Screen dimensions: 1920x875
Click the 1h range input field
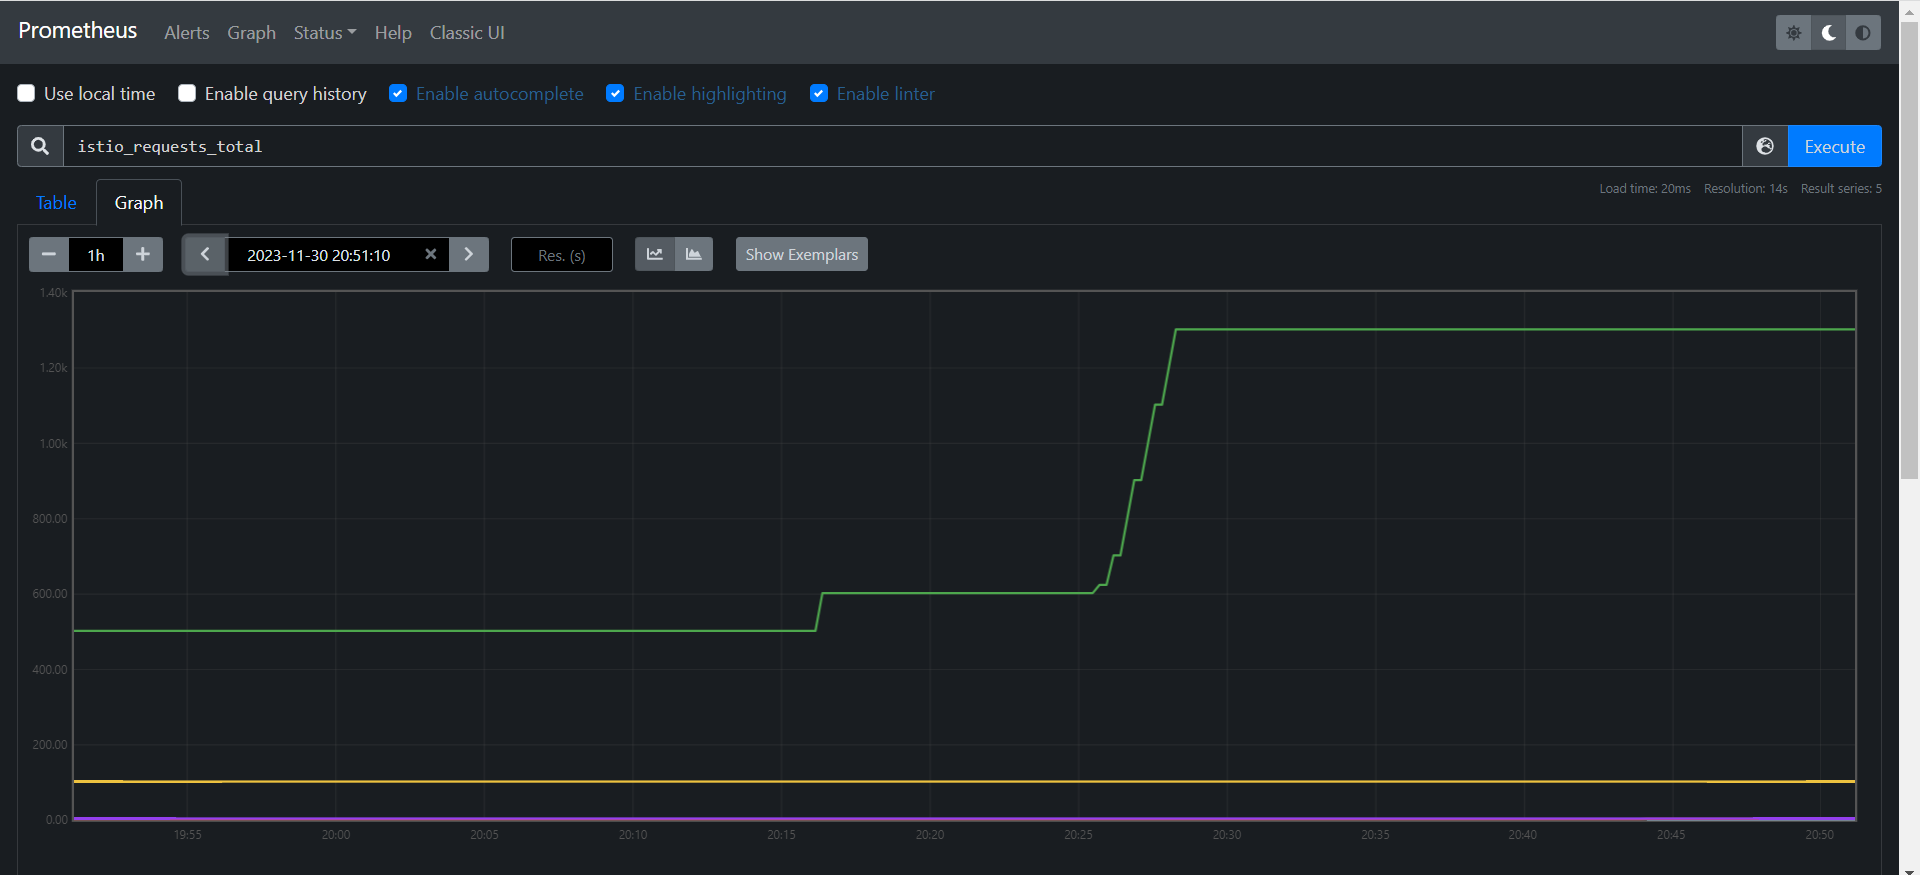(x=96, y=255)
